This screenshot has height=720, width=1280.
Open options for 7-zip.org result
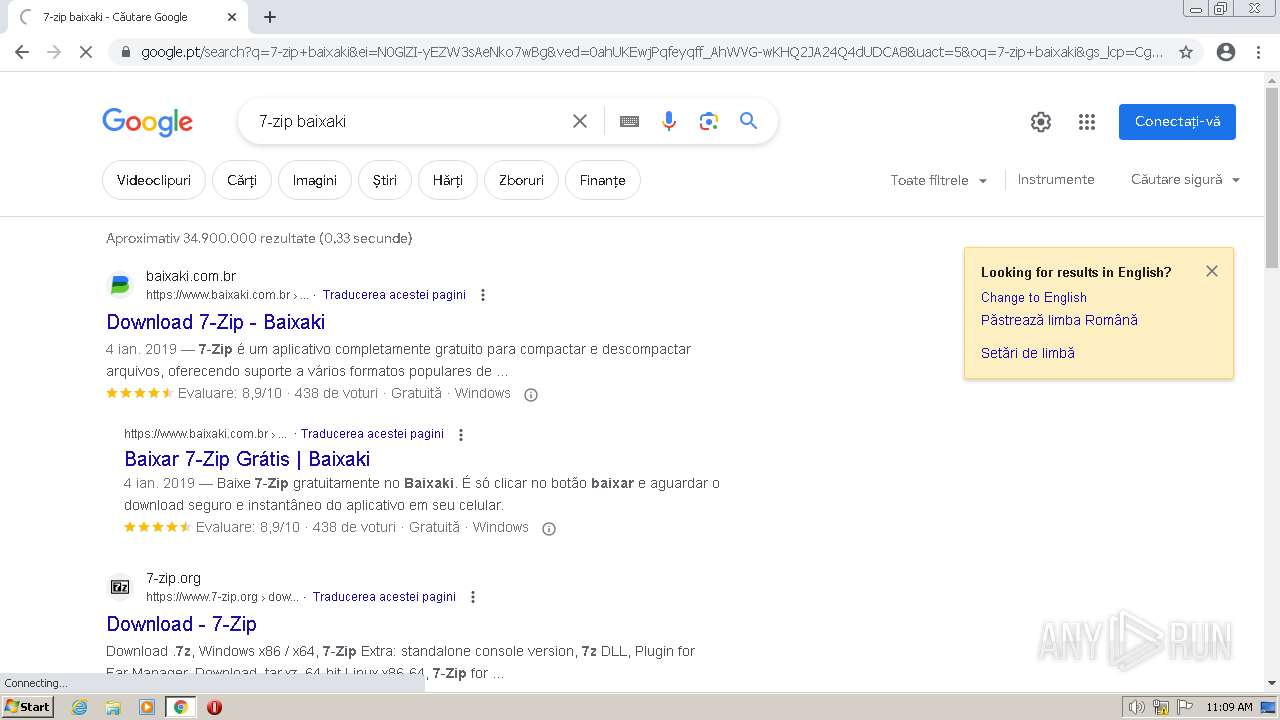point(473,597)
